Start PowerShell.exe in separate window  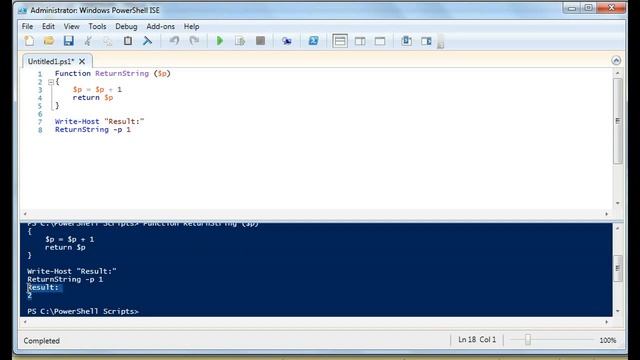[x=313, y=41]
